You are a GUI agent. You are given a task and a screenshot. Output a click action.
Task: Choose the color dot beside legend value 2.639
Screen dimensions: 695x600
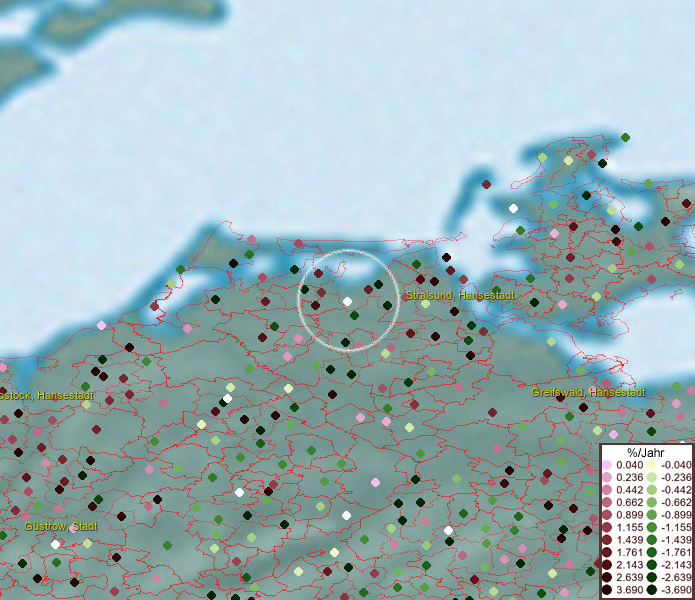[607, 577]
